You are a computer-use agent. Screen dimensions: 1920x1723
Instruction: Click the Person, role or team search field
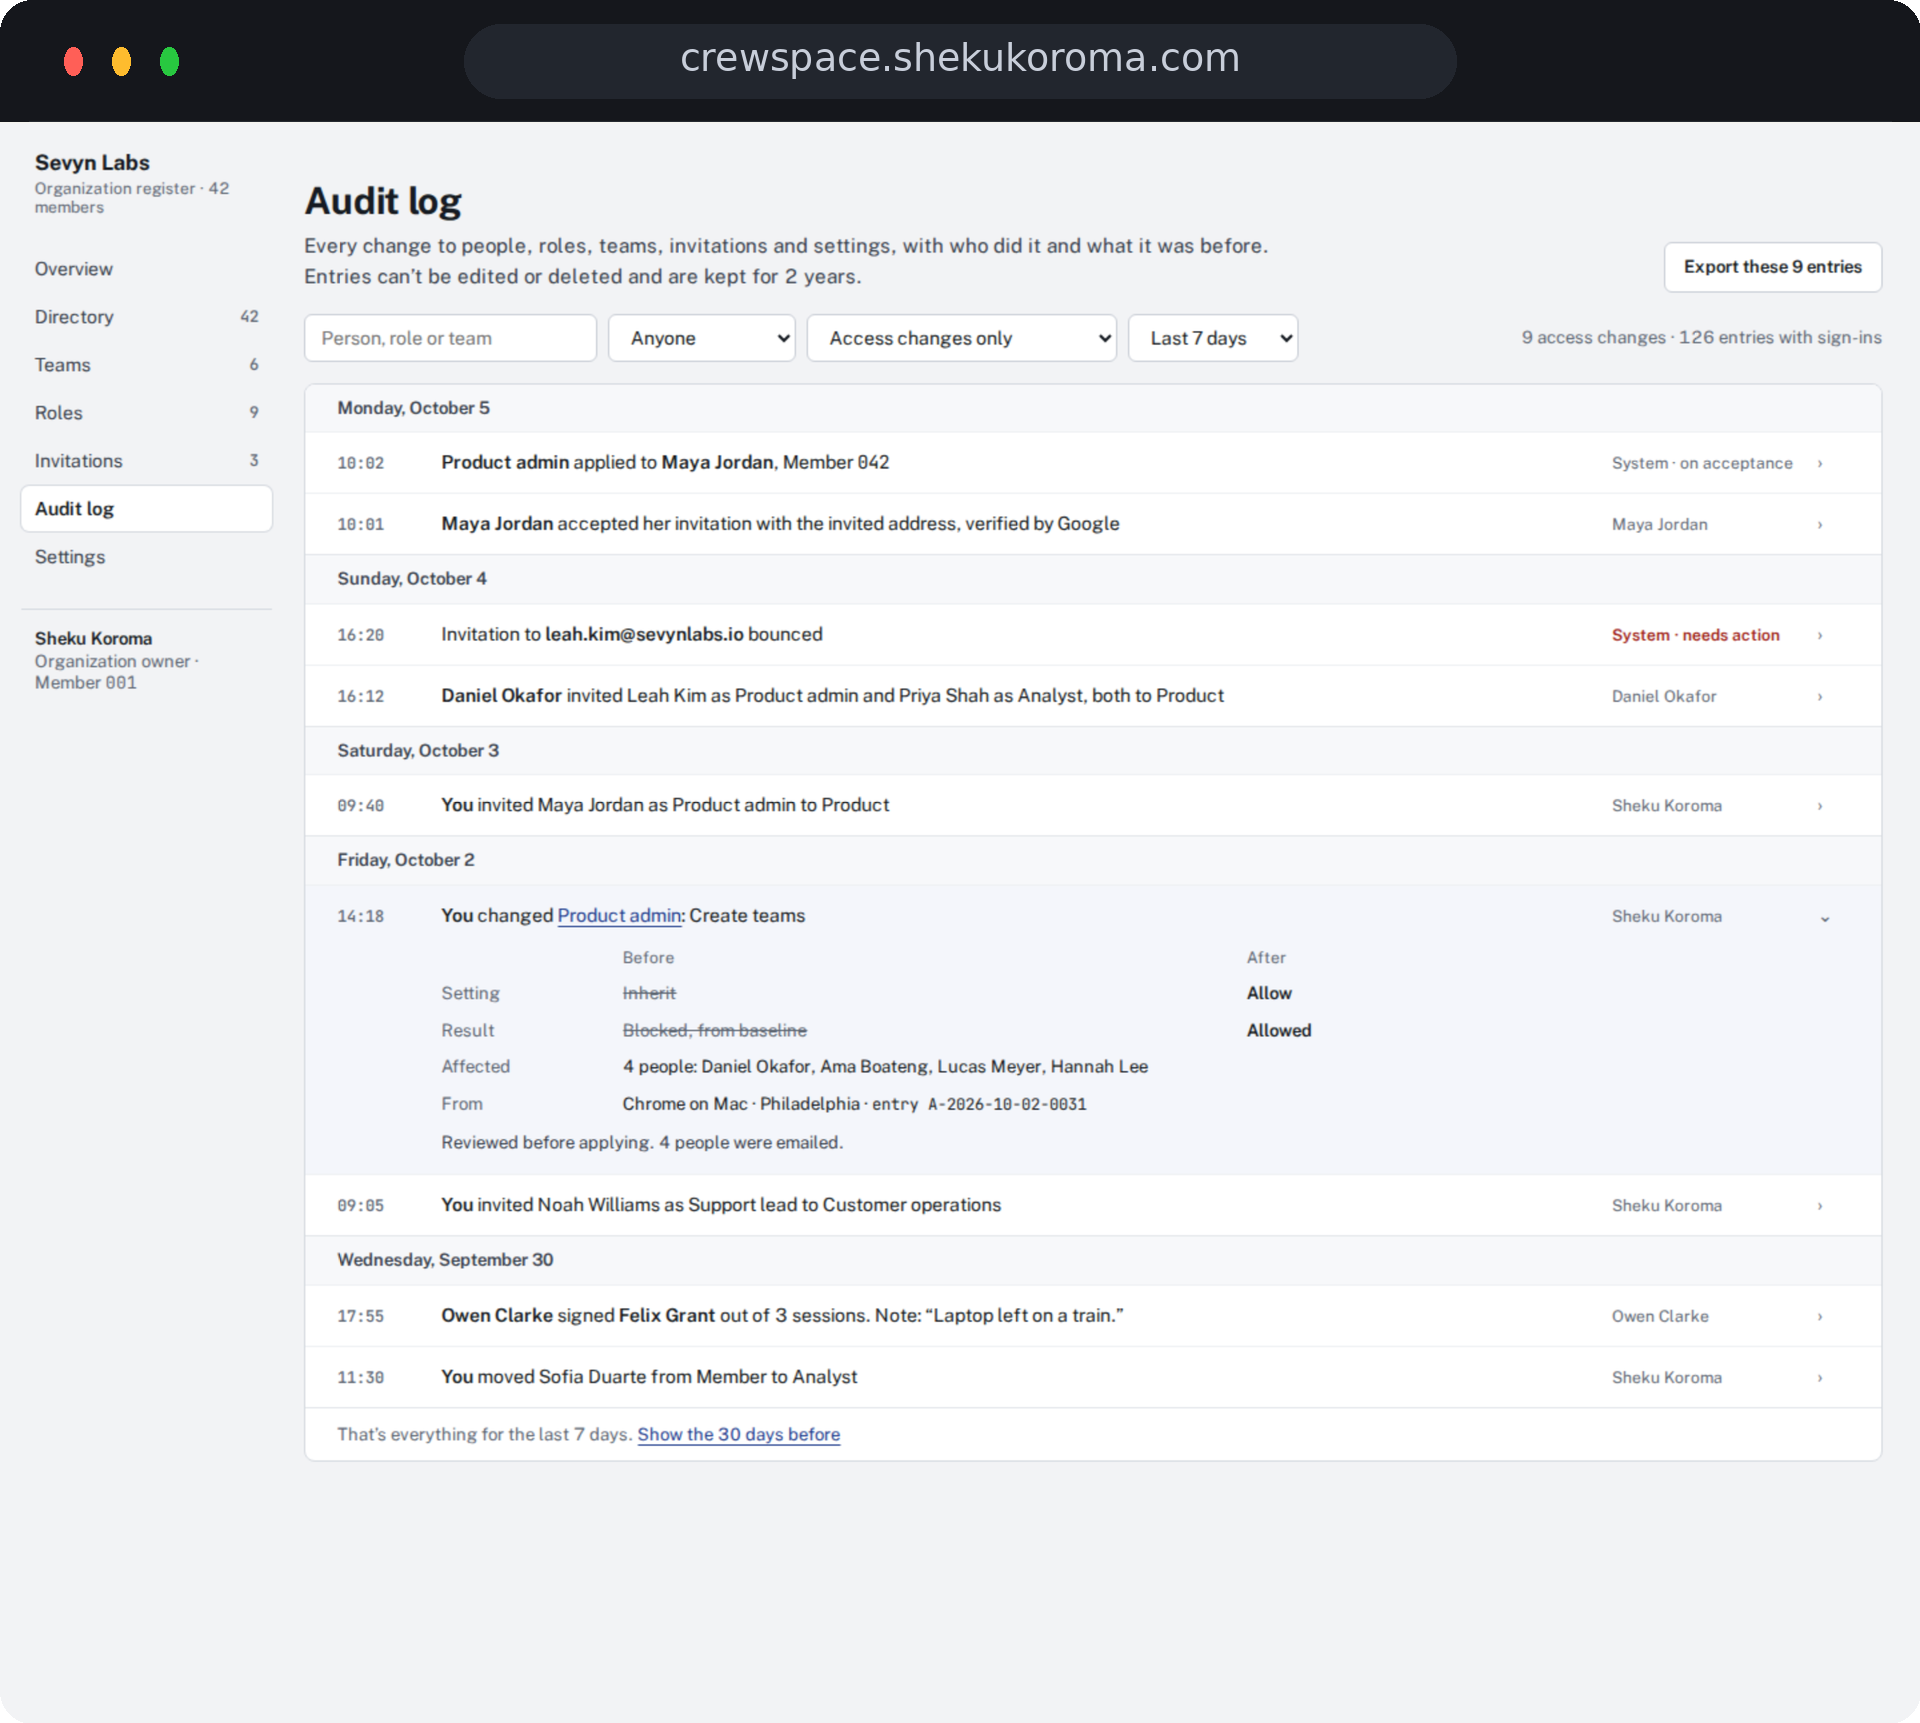coord(450,338)
